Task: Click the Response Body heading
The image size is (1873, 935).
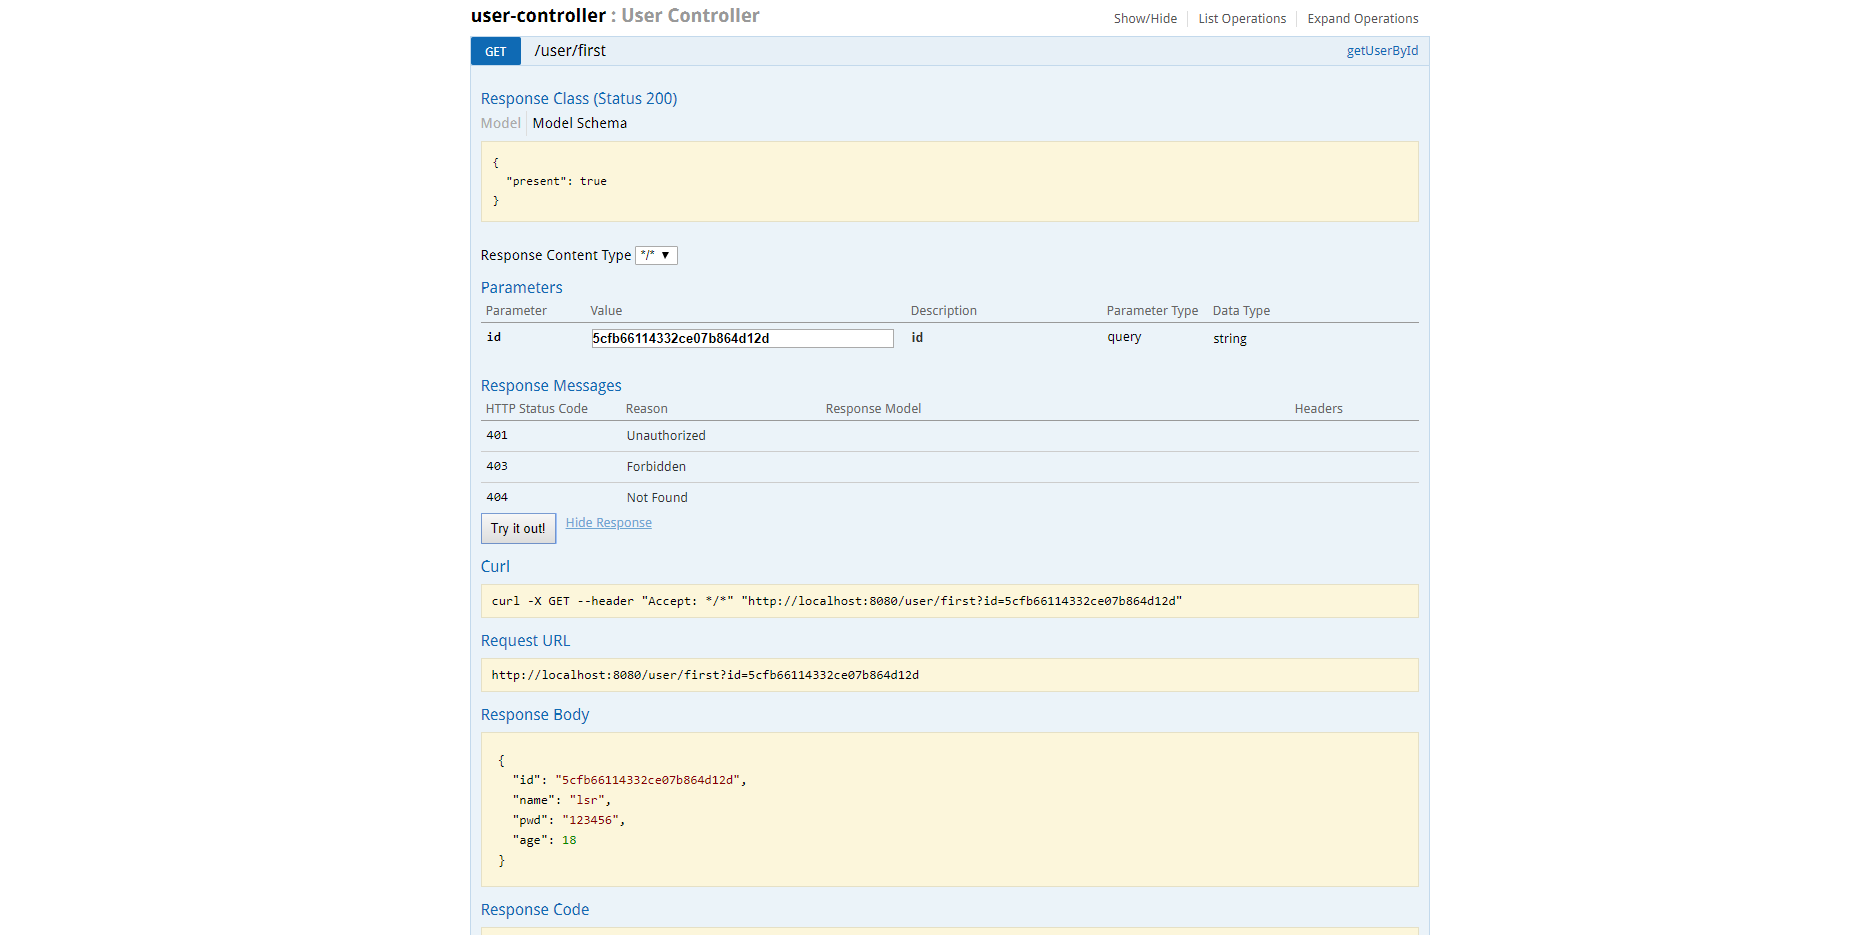Action: pos(535,715)
